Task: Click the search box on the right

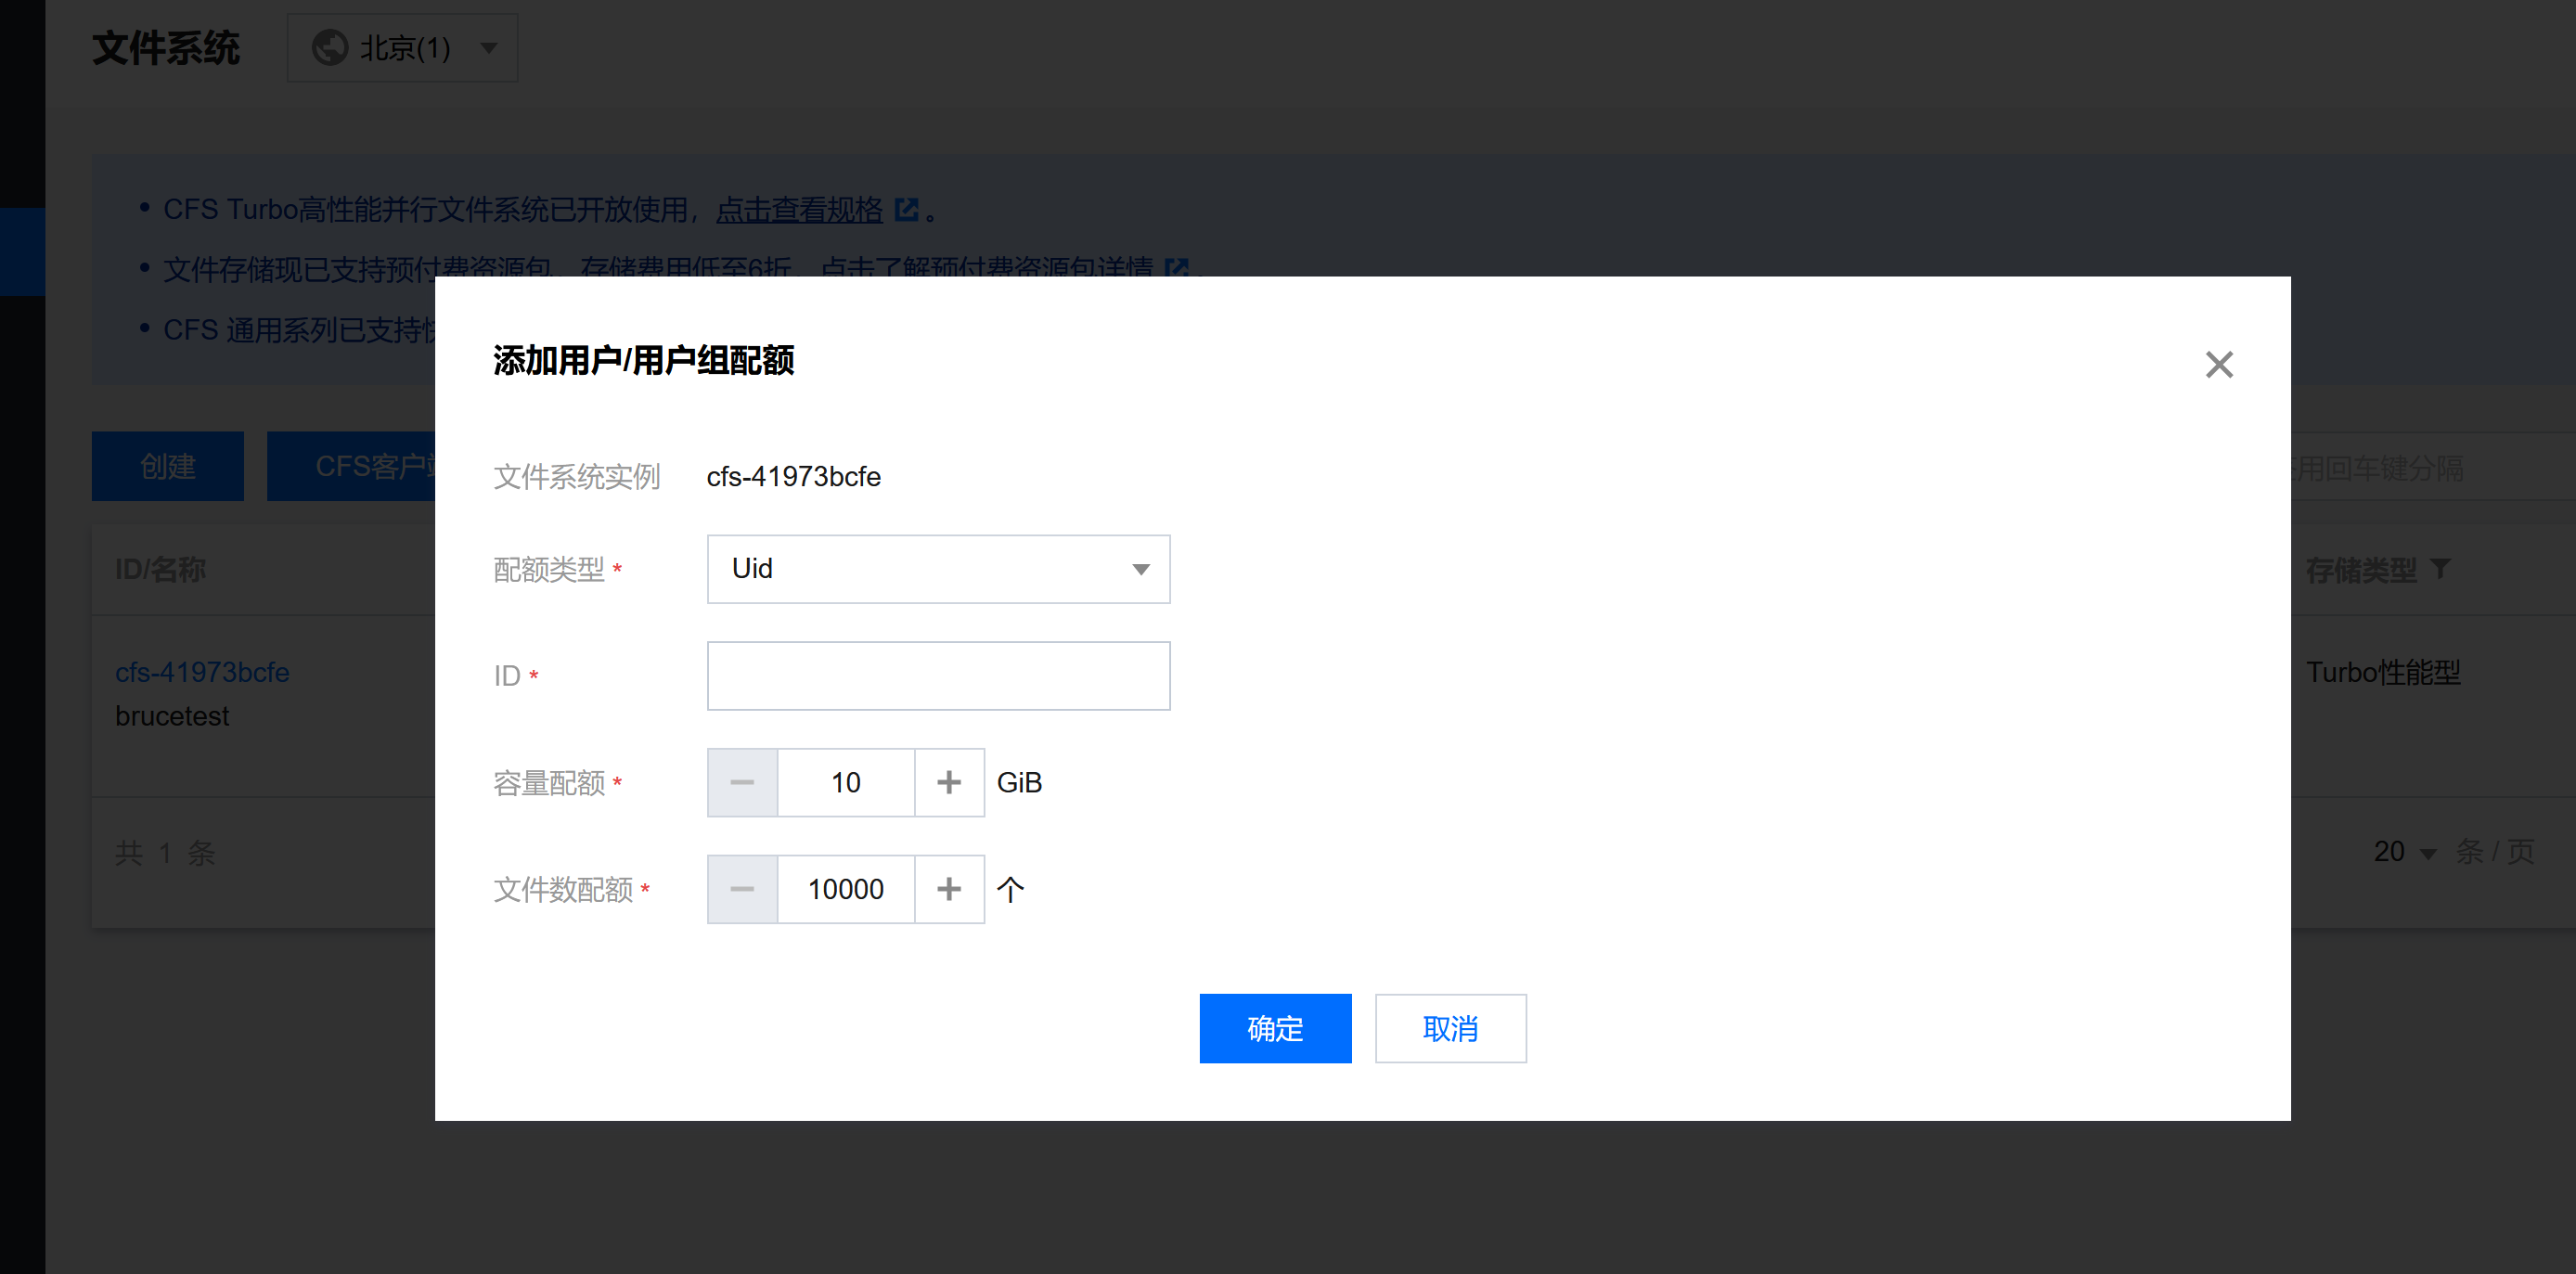Action: pos(2430,468)
